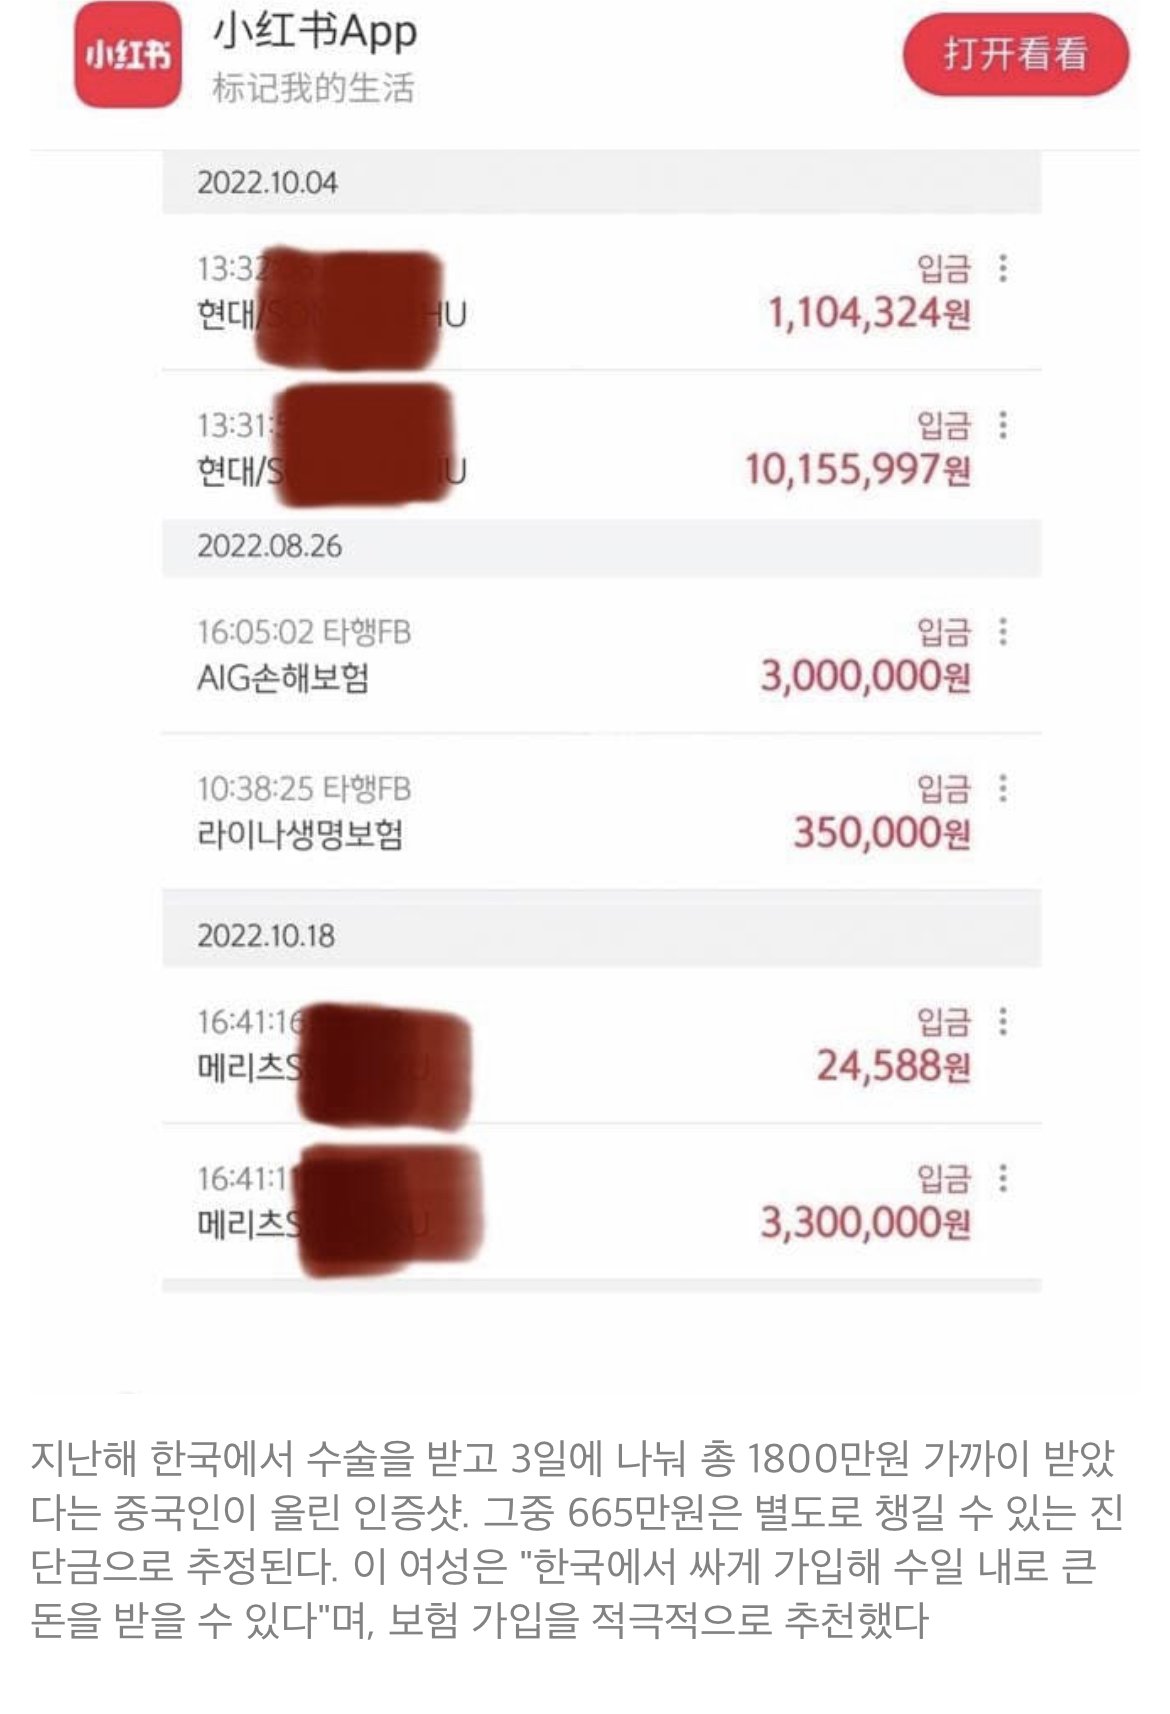This screenshot has height=1714, width=1170.
Task: Open the 小红书App title link
Action: coord(315,32)
